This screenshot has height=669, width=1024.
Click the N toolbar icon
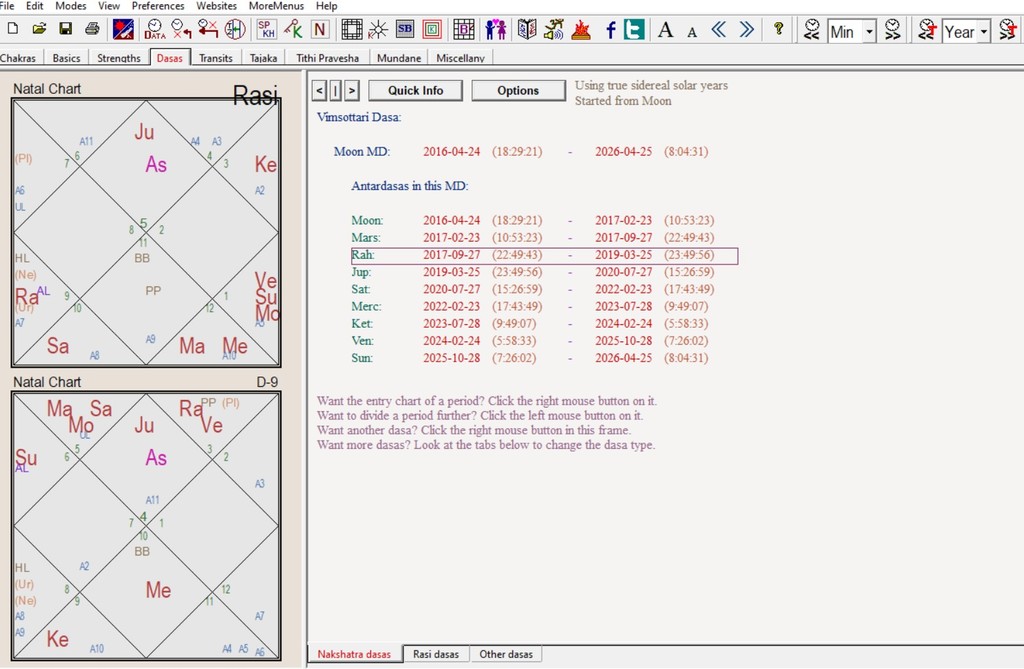tap(319, 29)
